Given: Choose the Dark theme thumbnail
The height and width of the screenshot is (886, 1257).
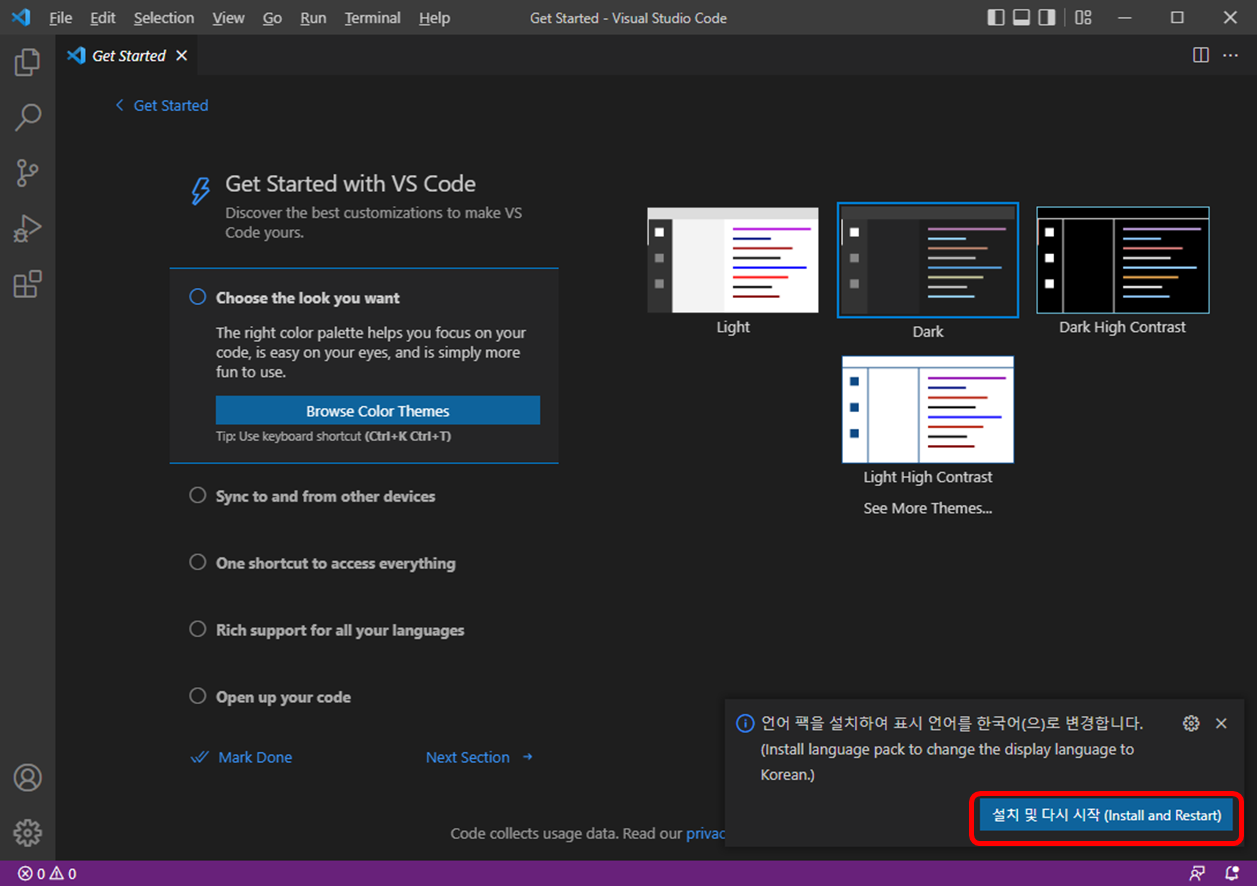Looking at the screenshot, I should pyautogui.click(x=928, y=260).
